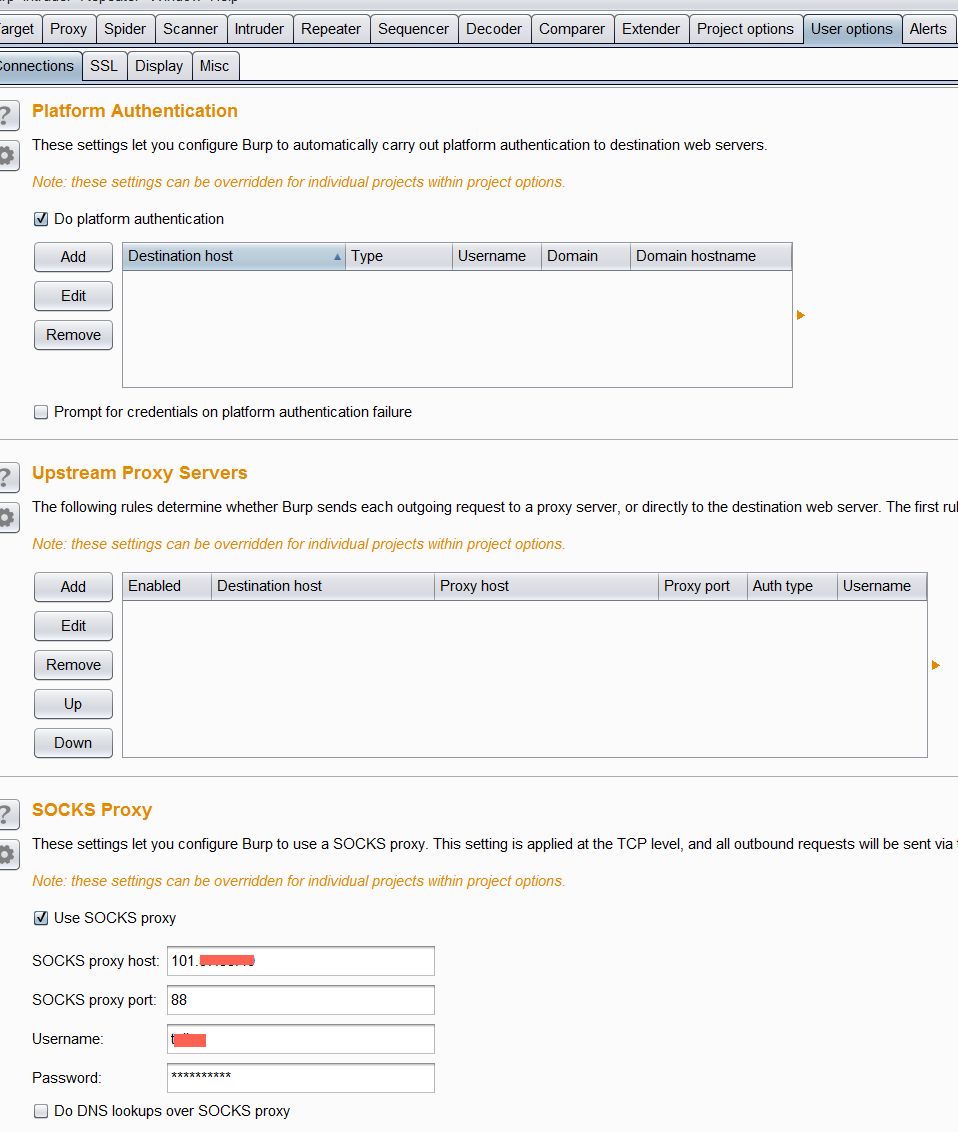
Task: Click the orange arrow beside upstream proxy table
Action: pyautogui.click(x=936, y=665)
